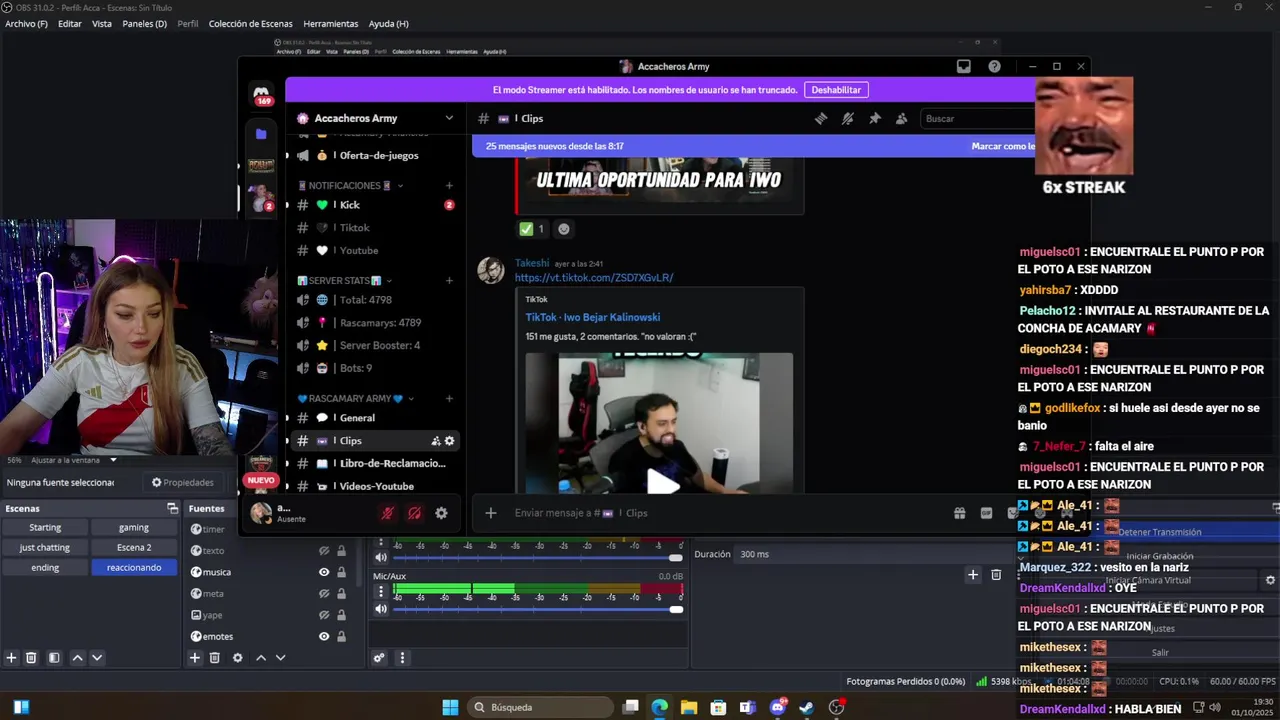Open Colección de Escenas menu
The height and width of the screenshot is (720, 1280).
[250, 24]
